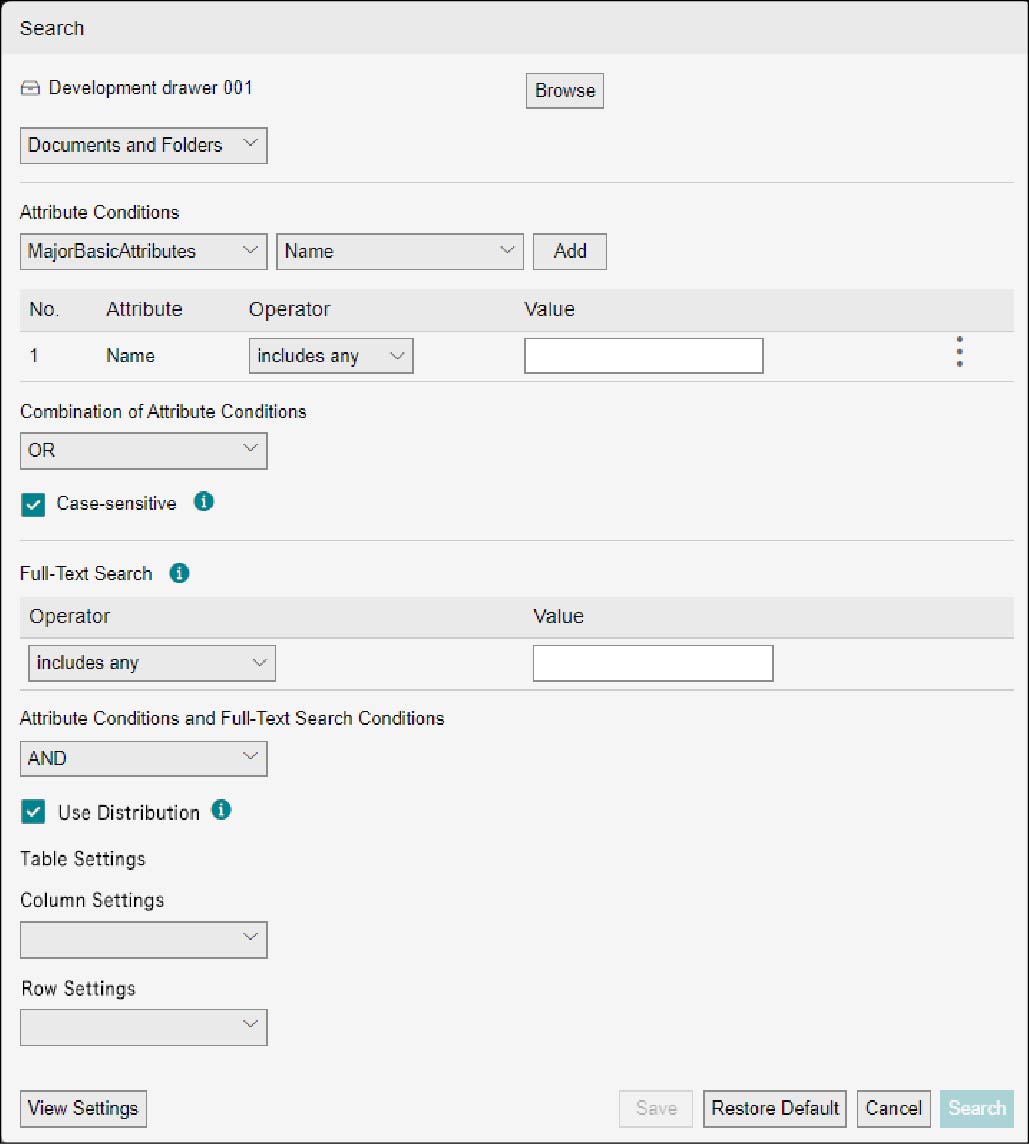Open the Combination of Attribute Conditions OR dropdown
The width and height of the screenshot is (1029, 1144).
click(143, 450)
